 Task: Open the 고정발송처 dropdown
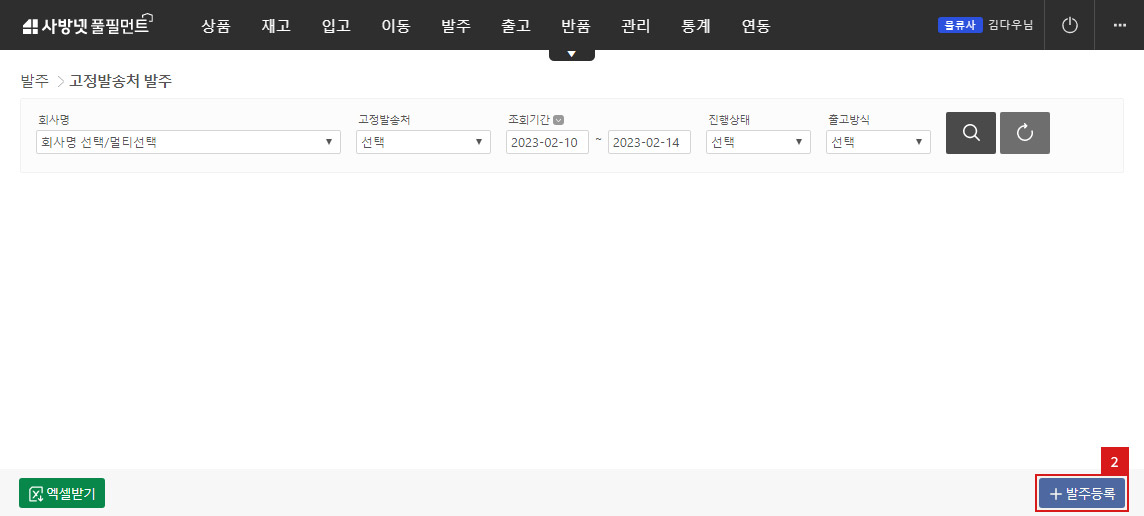pyautogui.click(x=422, y=142)
